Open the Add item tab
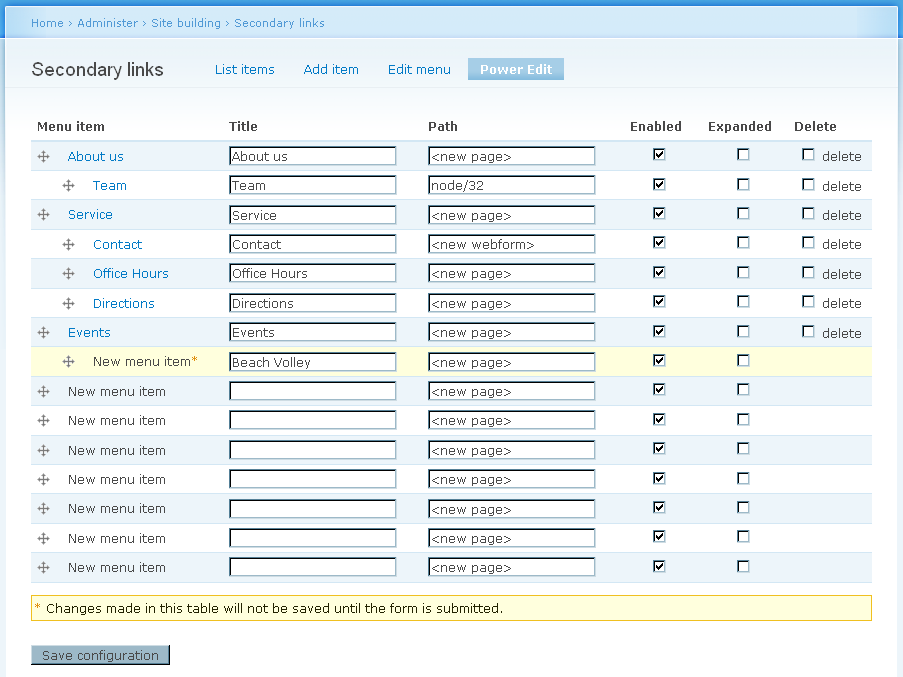 (331, 69)
